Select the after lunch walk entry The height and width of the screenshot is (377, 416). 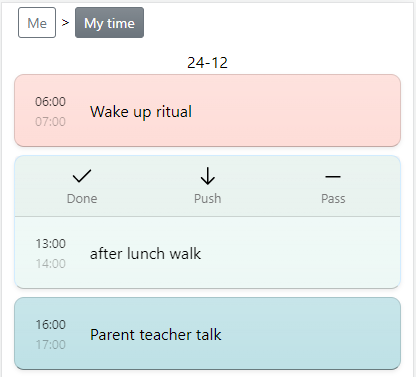click(x=207, y=253)
